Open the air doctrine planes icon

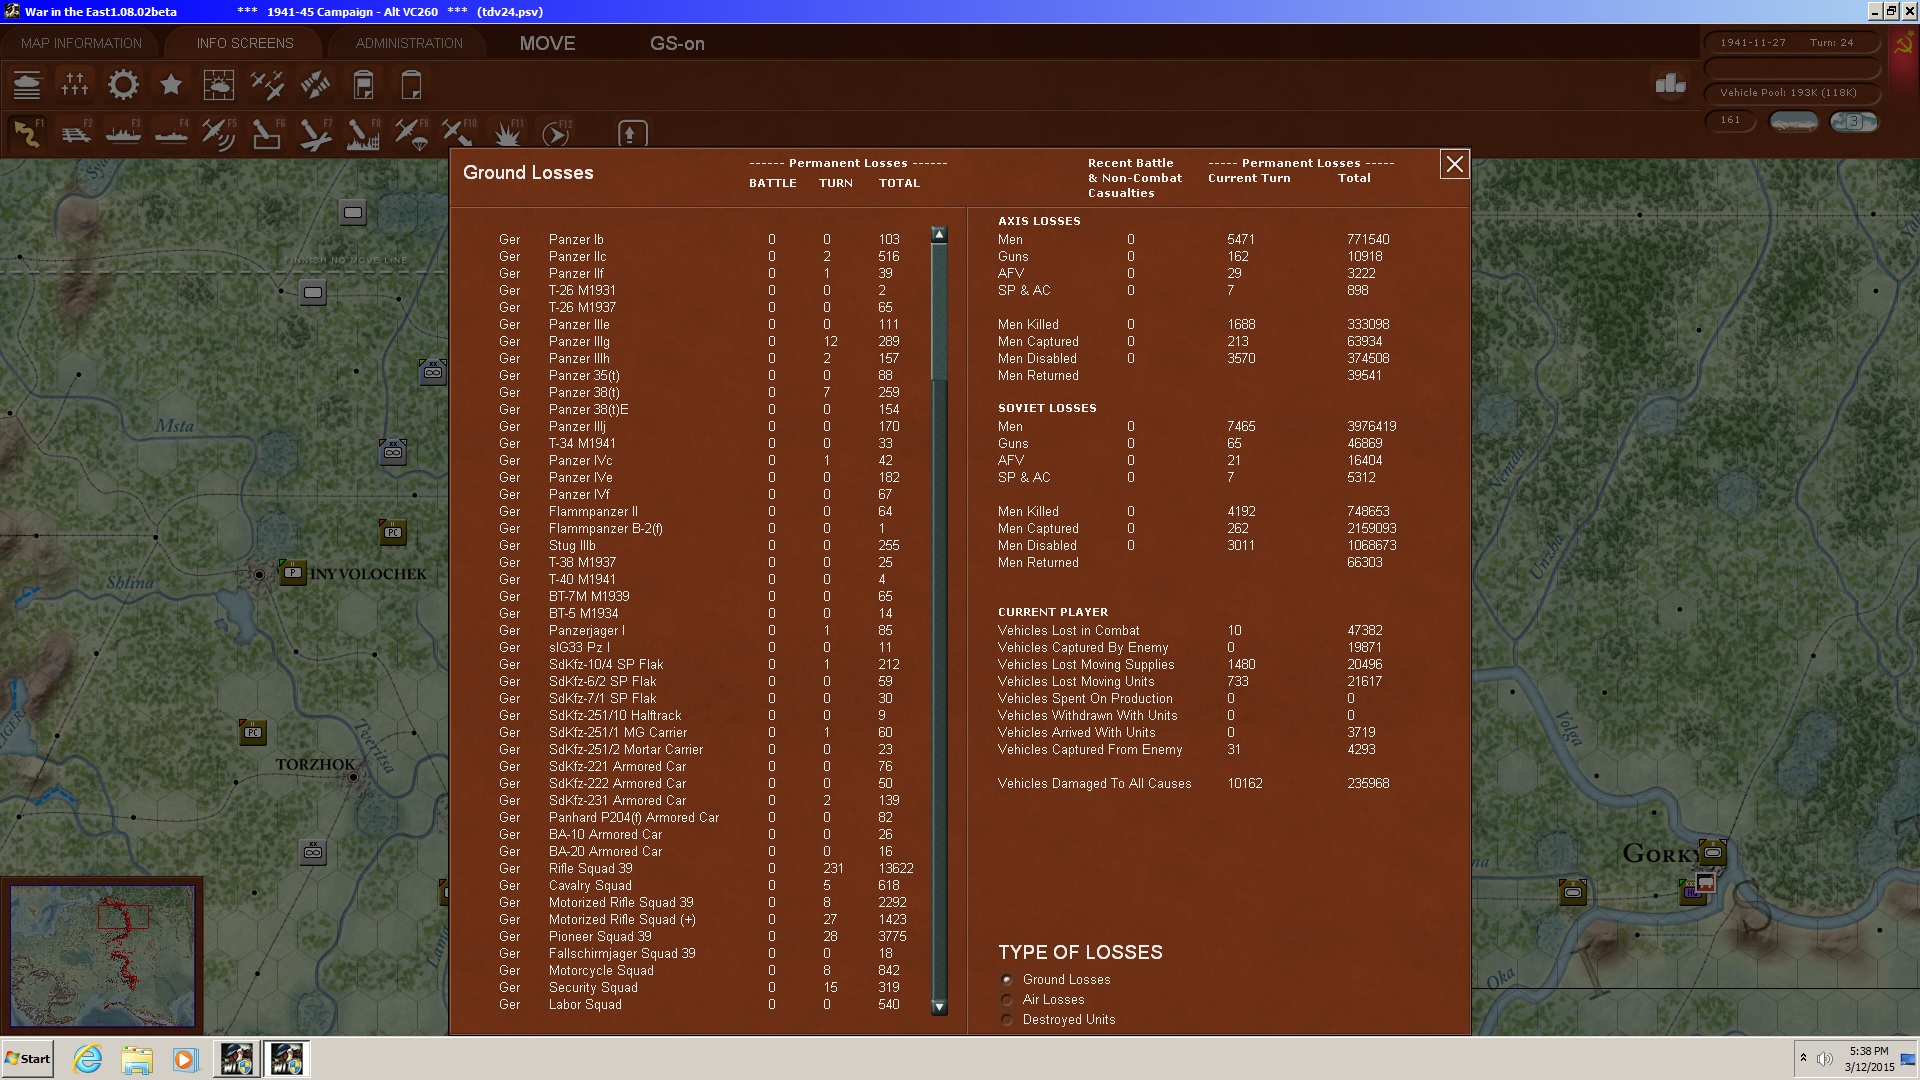click(x=267, y=85)
